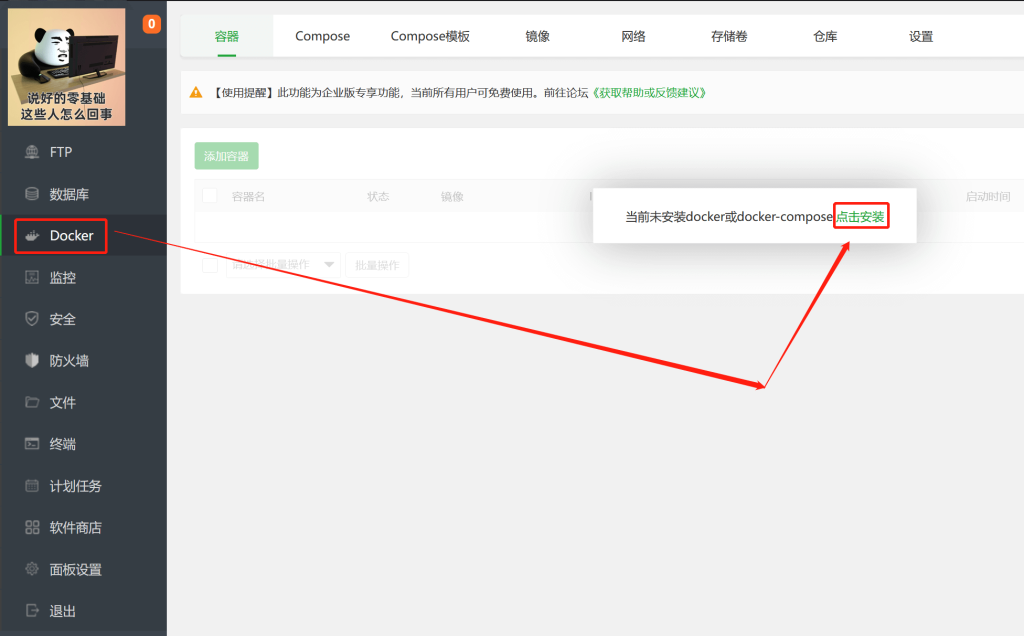Switch to the Compose模板 tab
The height and width of the screenshot is (636, 1024).
430,37
